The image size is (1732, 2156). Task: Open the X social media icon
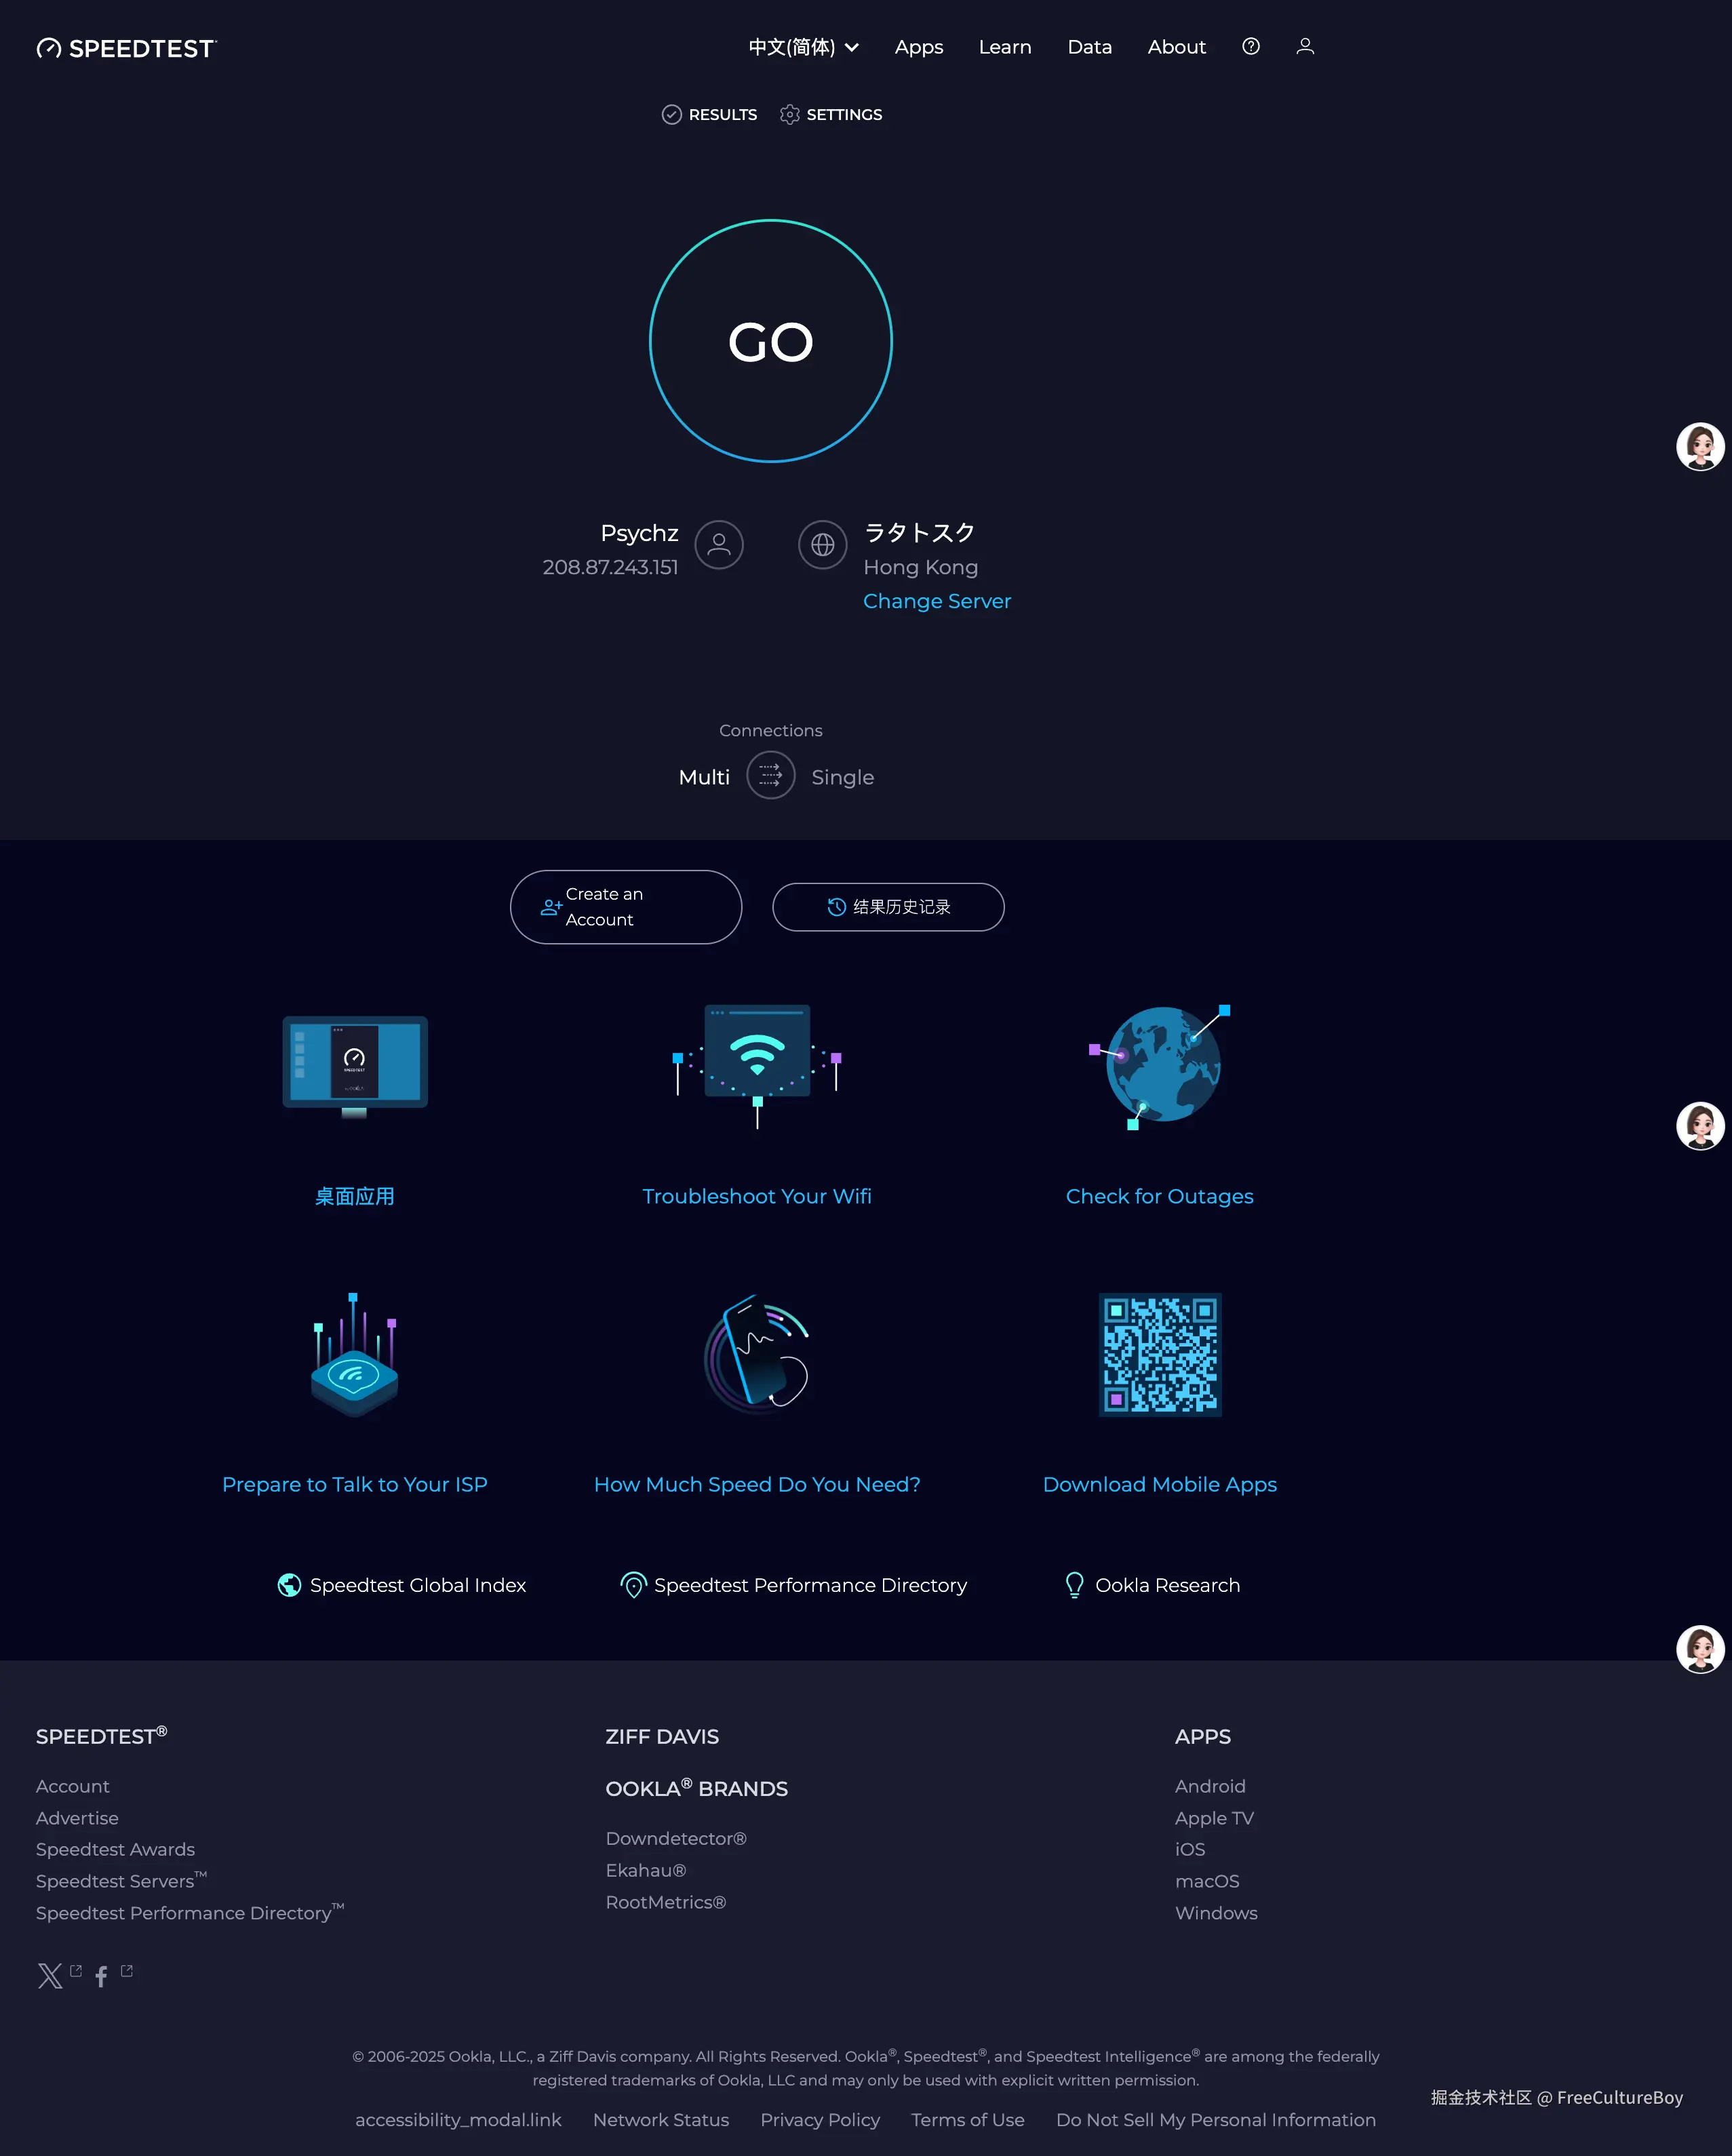49,1975
